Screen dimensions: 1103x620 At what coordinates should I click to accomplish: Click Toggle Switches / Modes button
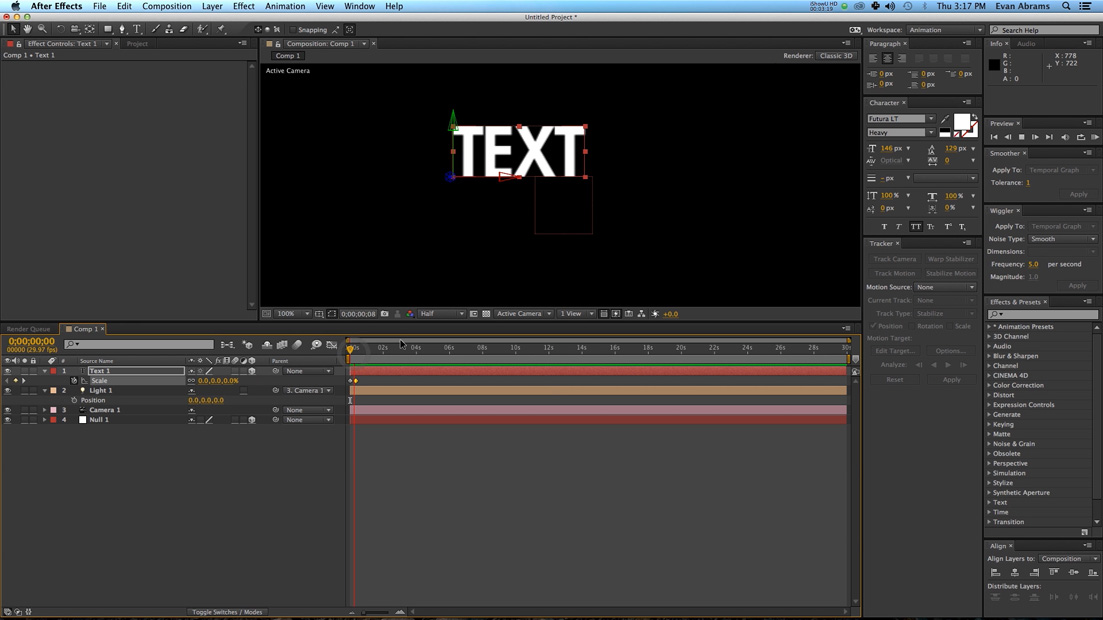[x=227, y=612]
